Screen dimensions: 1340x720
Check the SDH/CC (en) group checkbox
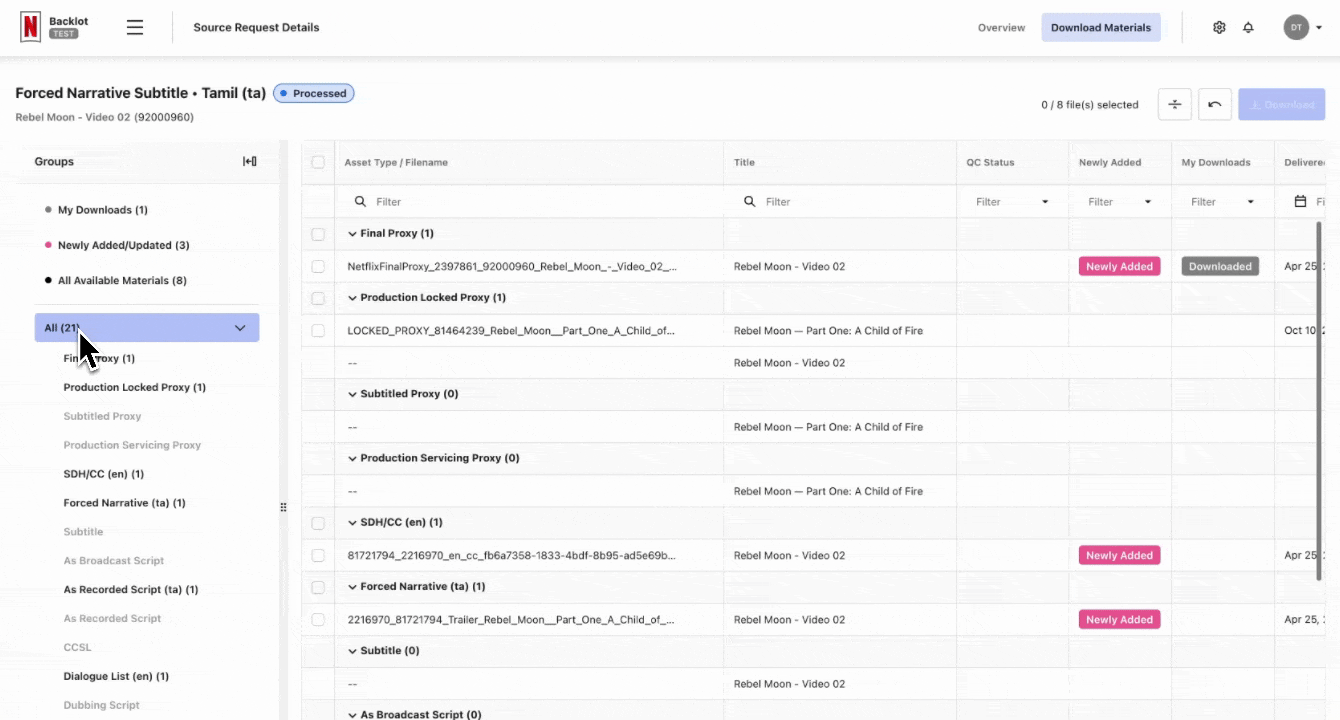(x=318, y=523)
